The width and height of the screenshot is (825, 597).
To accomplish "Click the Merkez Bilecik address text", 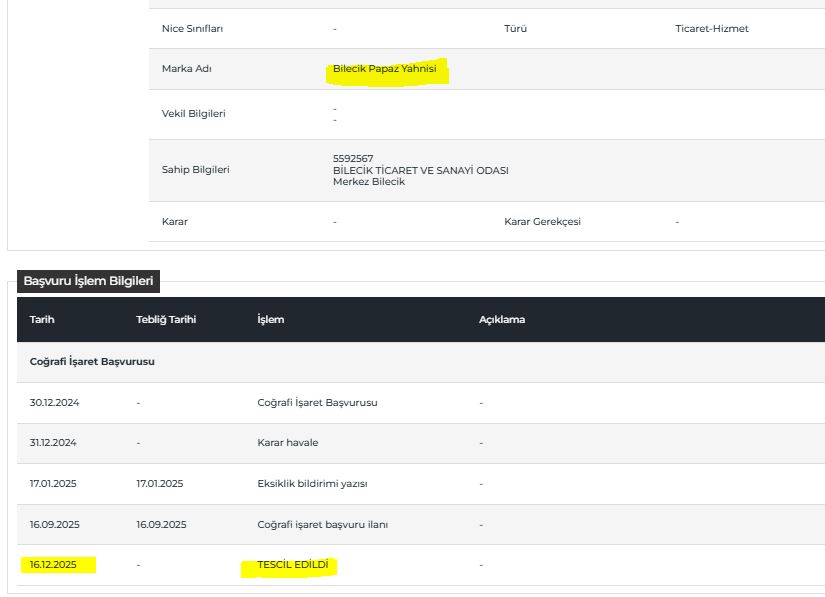I will (368, 182).
